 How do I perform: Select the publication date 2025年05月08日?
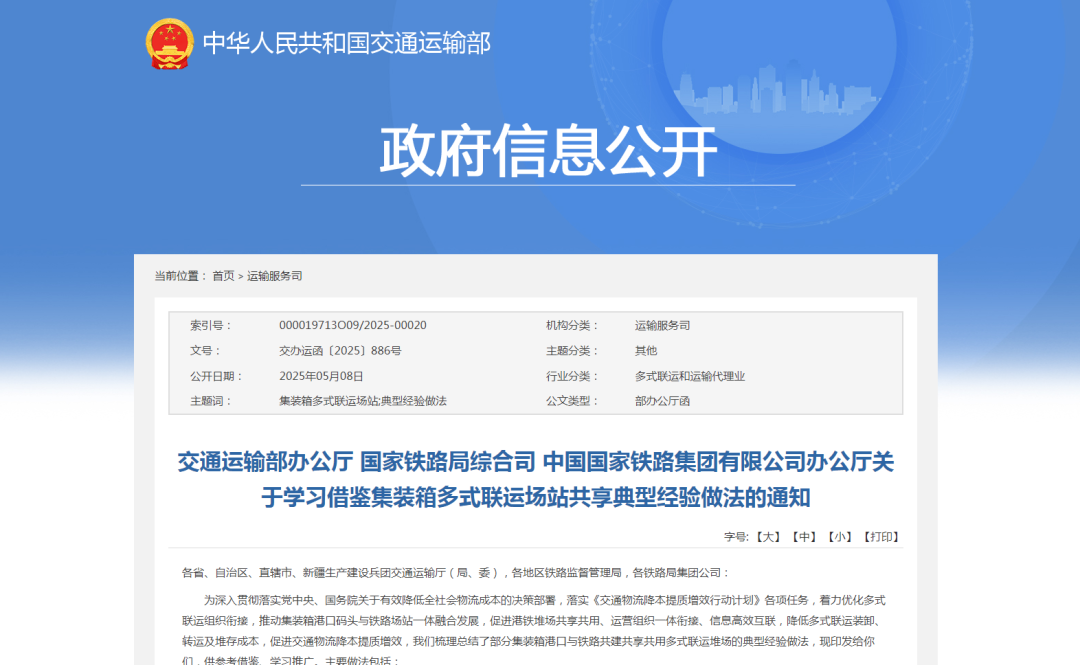pyautogui.click(x=321, y=376)
